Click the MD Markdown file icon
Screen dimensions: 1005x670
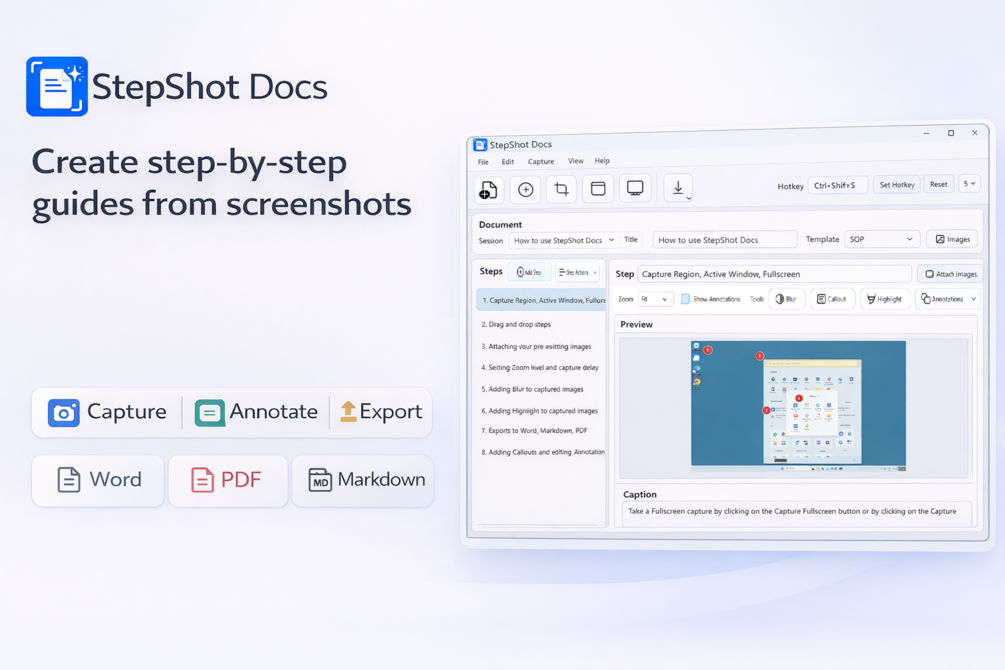(x=320, y=480)
